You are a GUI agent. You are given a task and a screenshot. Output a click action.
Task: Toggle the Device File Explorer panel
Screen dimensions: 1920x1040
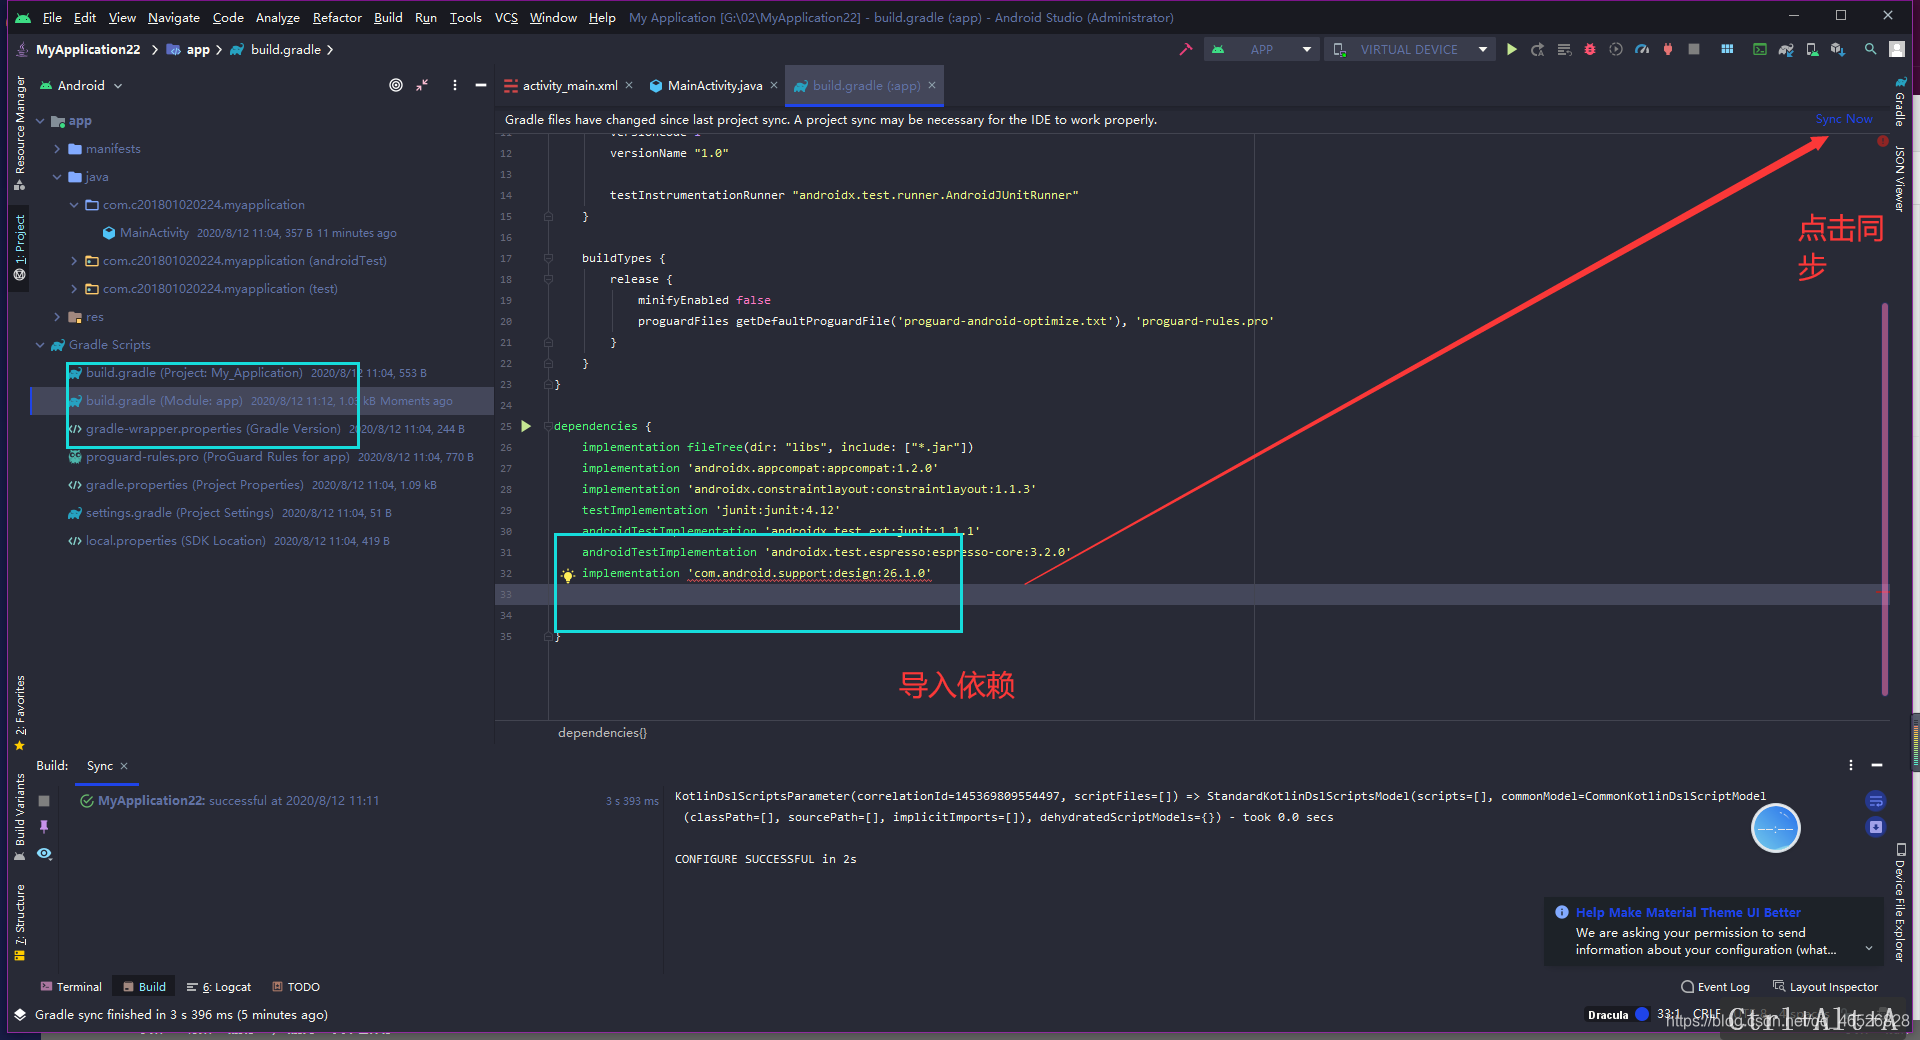1900,903
